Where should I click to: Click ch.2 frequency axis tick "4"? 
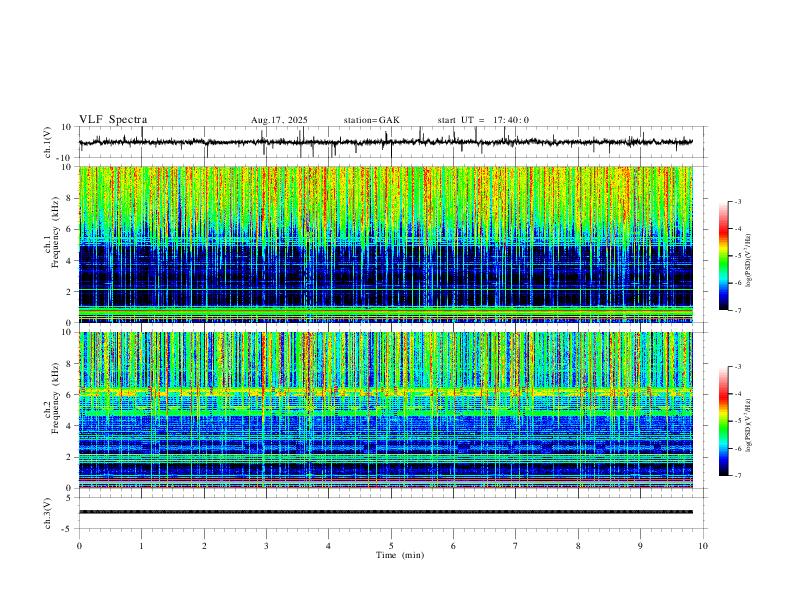(70, 426)
